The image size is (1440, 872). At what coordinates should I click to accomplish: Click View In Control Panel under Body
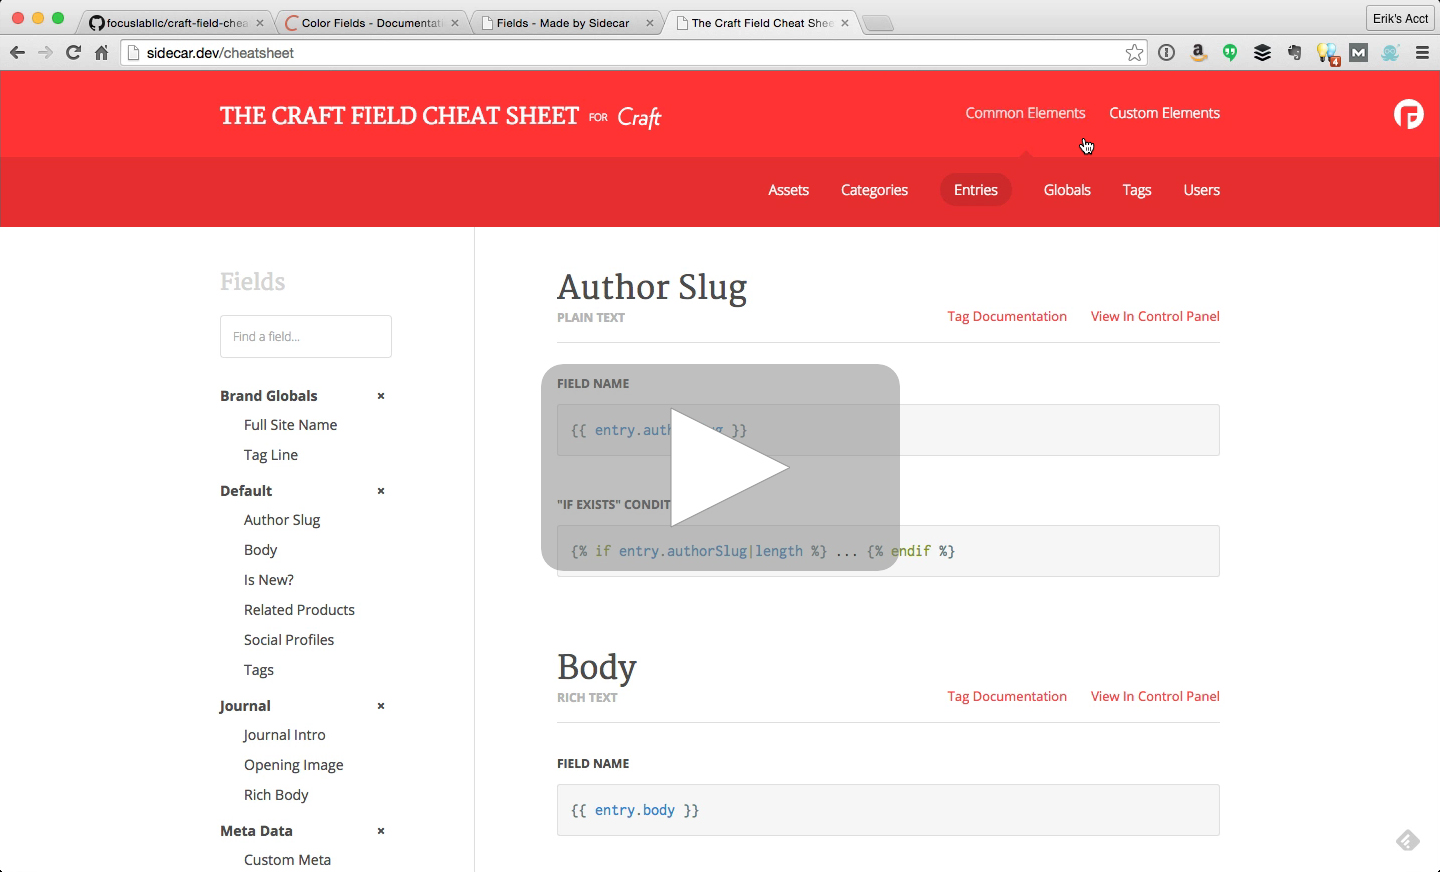(1155, 696)
